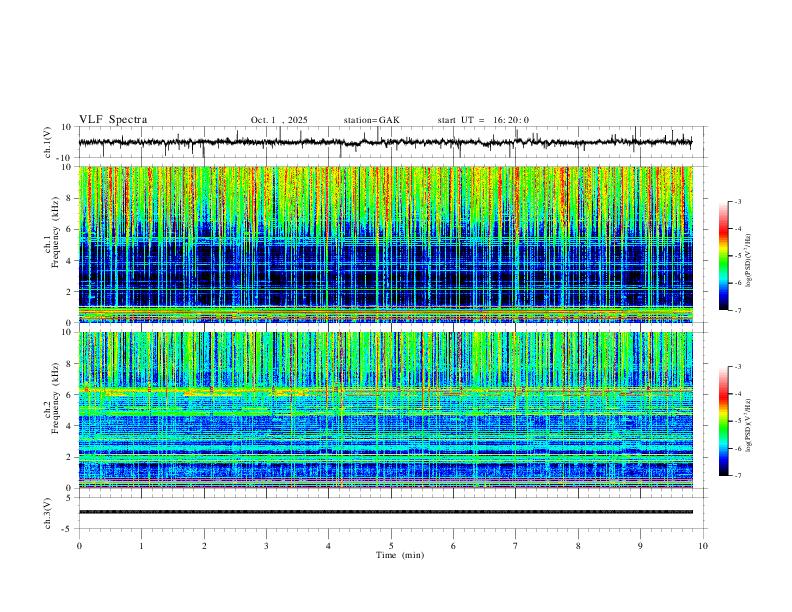This screenshot has width=792, height=612.
Task: Click the "-5" tick on upper color bar
Action: click(x=738, y=256)
